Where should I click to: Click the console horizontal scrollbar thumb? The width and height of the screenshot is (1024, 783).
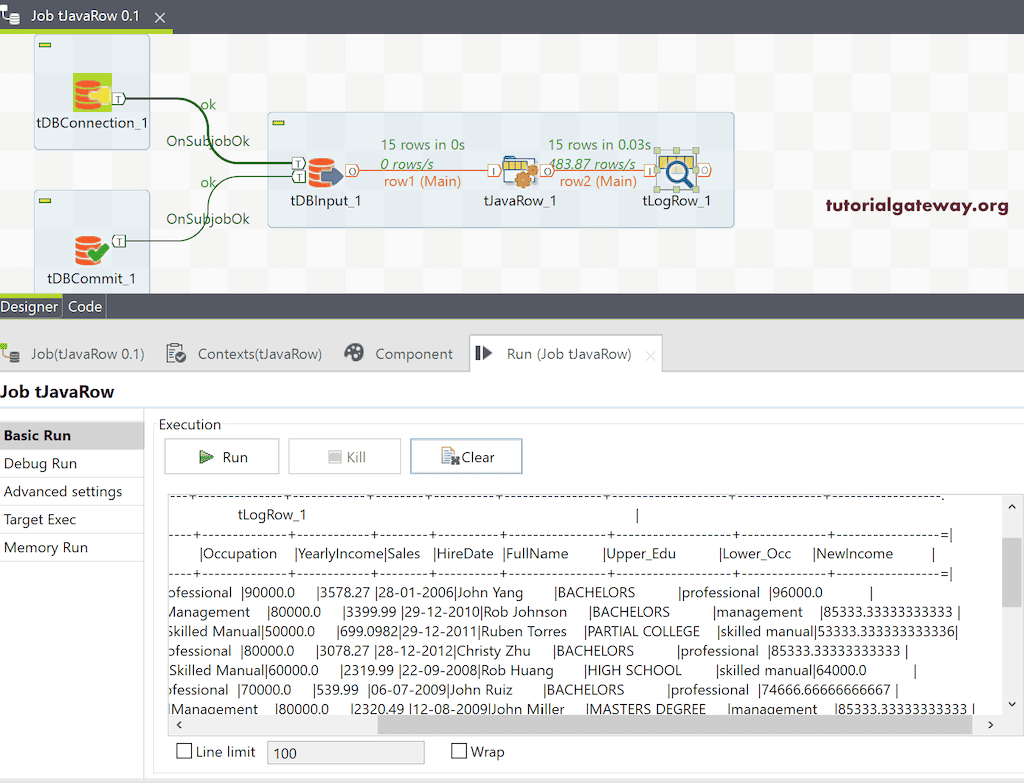coord(675,725)
